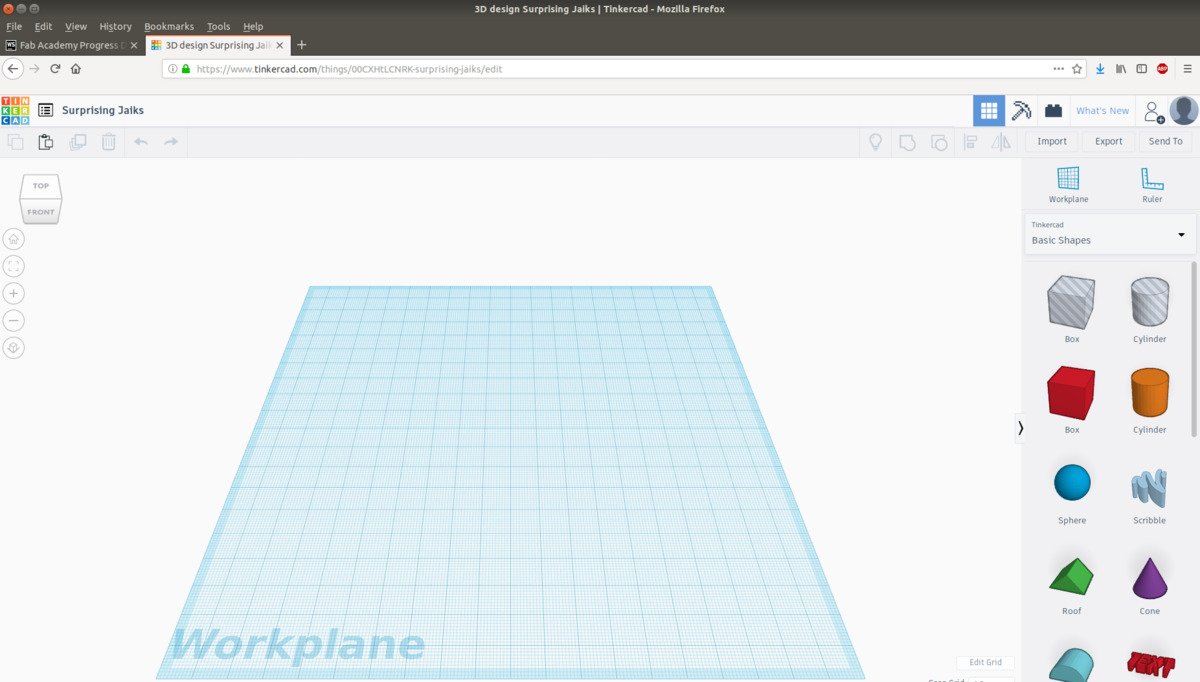Click the Delete trash icon
The image size is (1200, 682).
pyautogui.click(x=108, y=142)
